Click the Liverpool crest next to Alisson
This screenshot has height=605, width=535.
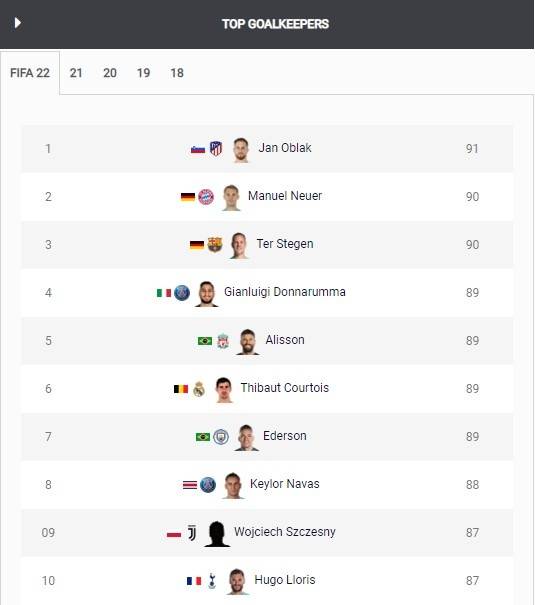coord(223,341)
